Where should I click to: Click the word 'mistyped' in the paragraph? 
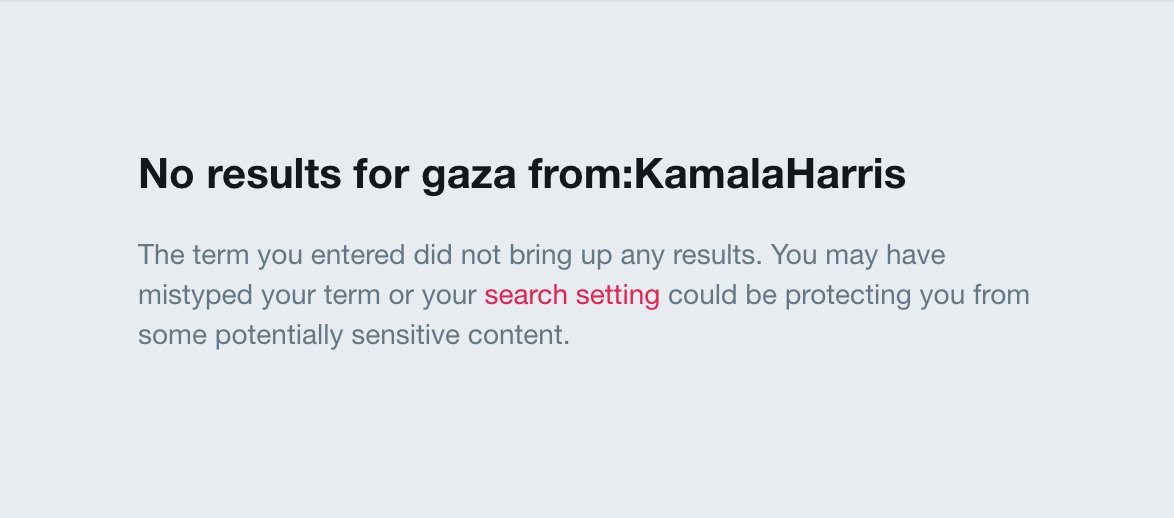(195, 296)
